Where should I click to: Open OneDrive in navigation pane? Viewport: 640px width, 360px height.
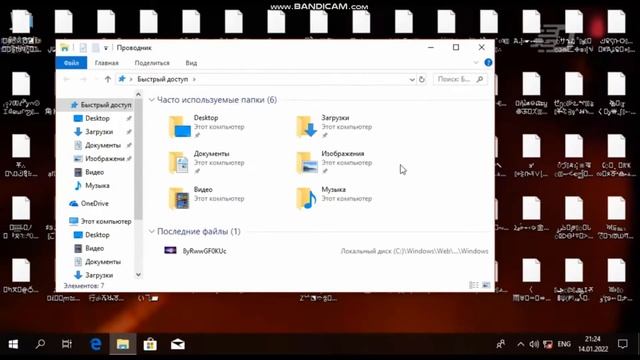tap(94, 203)
